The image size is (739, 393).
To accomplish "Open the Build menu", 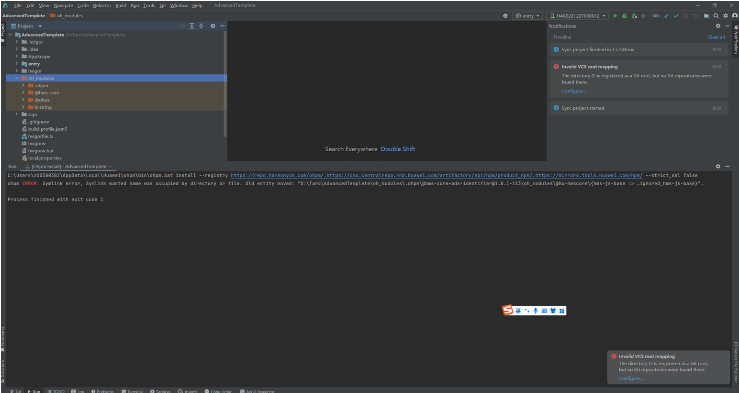I will pyautogui.click(x=121, y=6).
